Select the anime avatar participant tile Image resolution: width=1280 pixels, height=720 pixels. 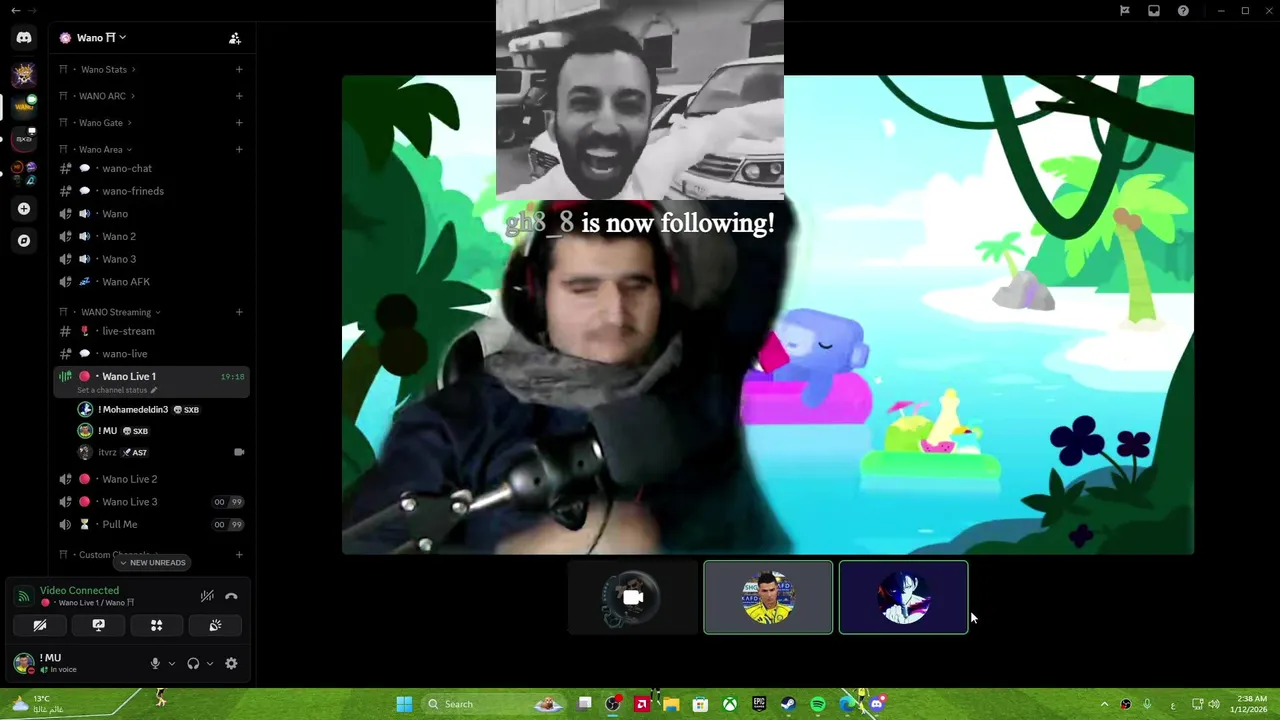(x=903, y=597)
